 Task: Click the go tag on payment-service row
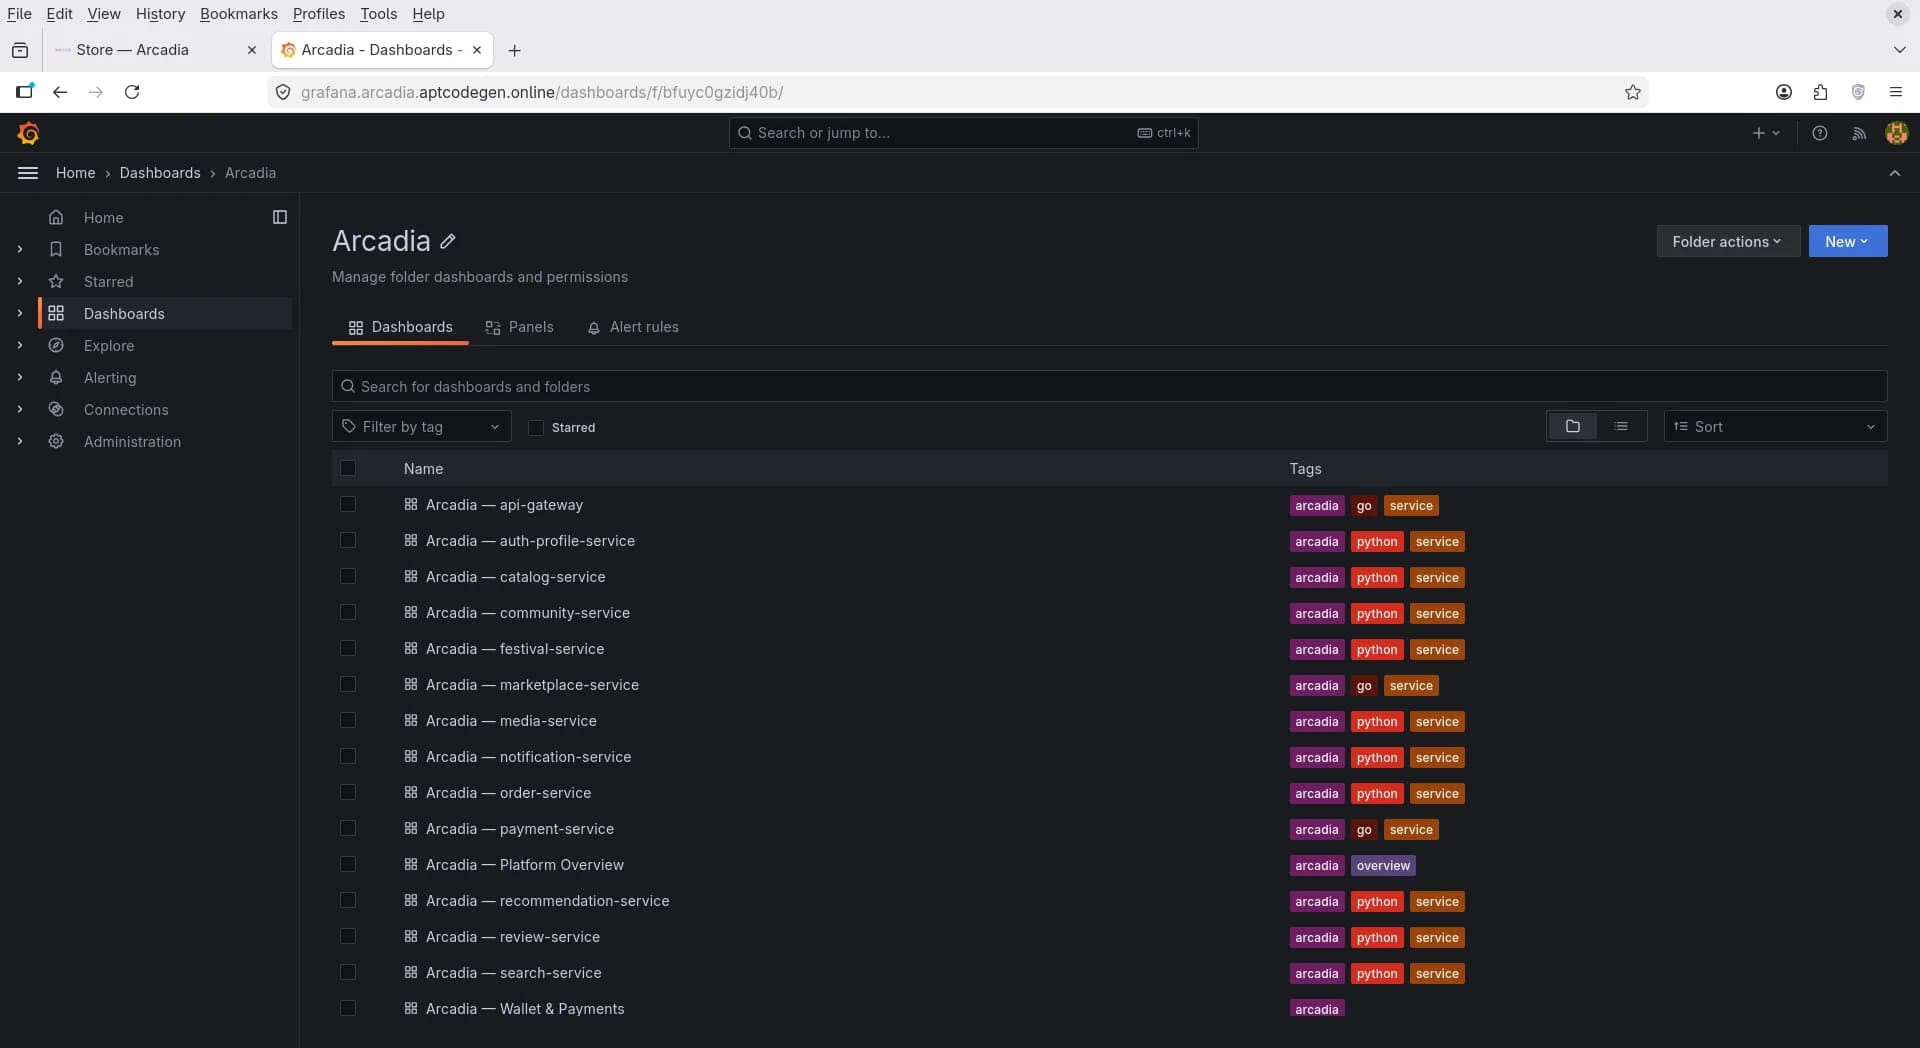tap(1364, 830)
